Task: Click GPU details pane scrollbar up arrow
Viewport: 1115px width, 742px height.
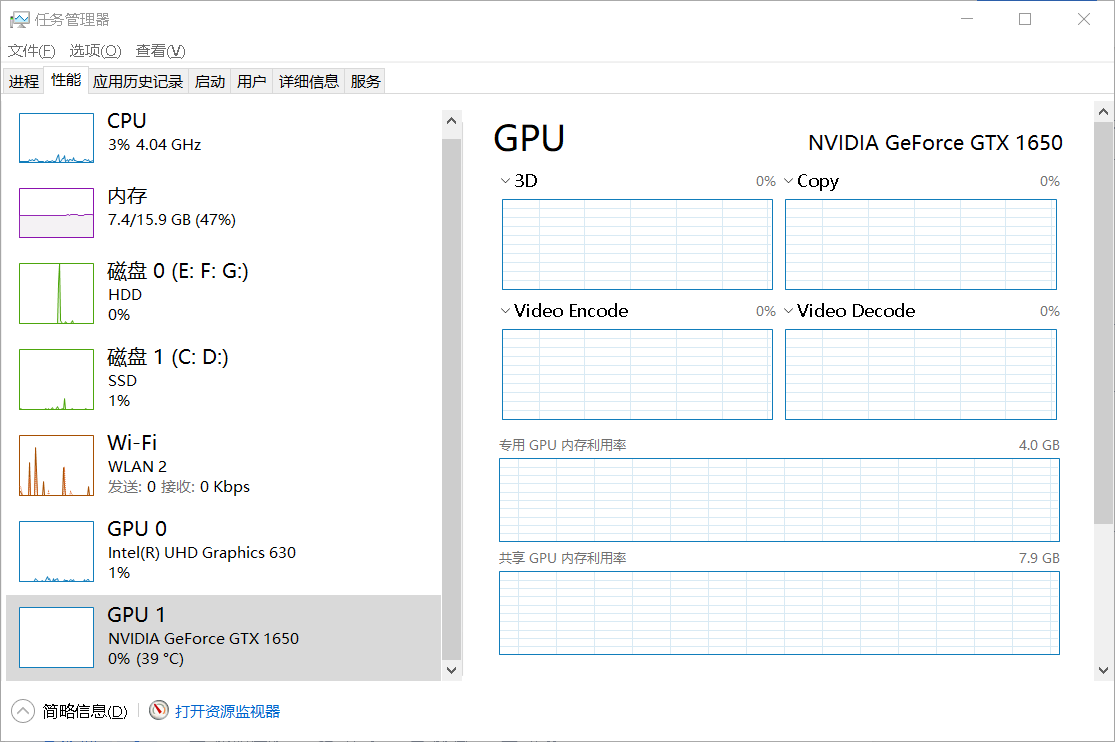Action: [x=1103, y=112]
